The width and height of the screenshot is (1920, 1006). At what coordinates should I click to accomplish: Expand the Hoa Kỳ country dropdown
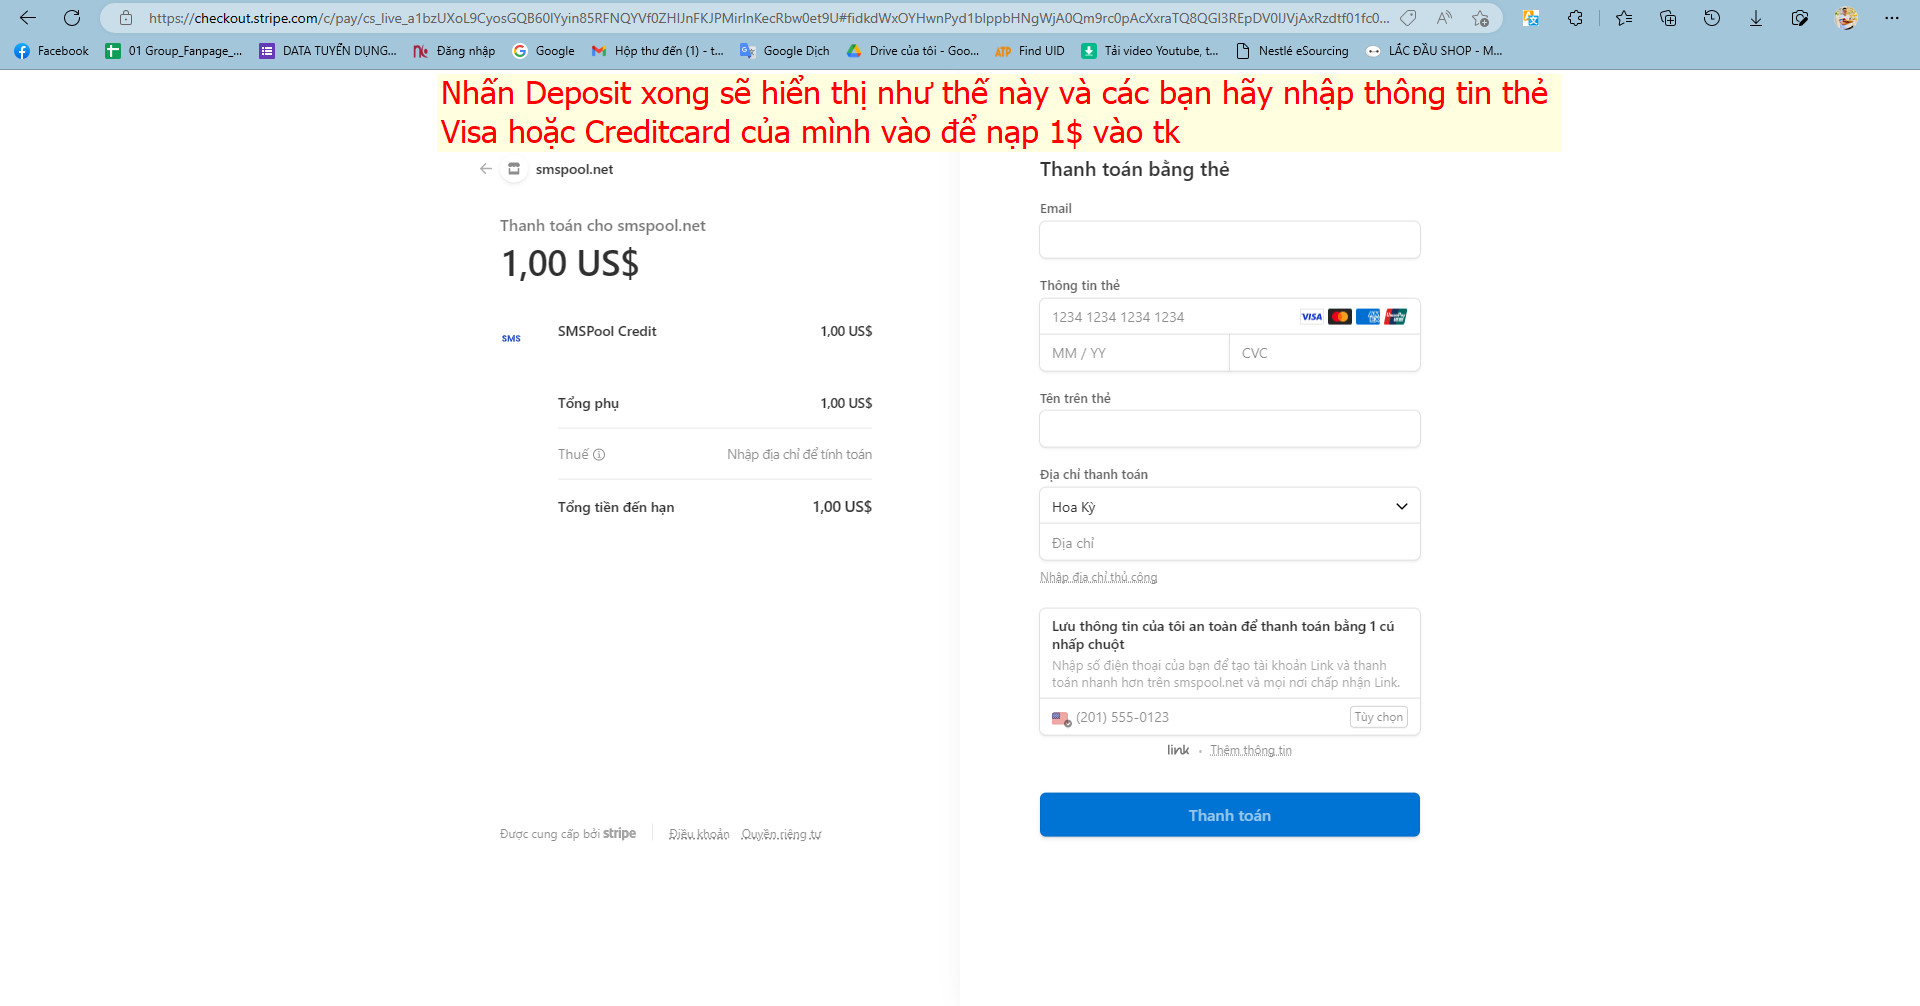coord(1229,506)
